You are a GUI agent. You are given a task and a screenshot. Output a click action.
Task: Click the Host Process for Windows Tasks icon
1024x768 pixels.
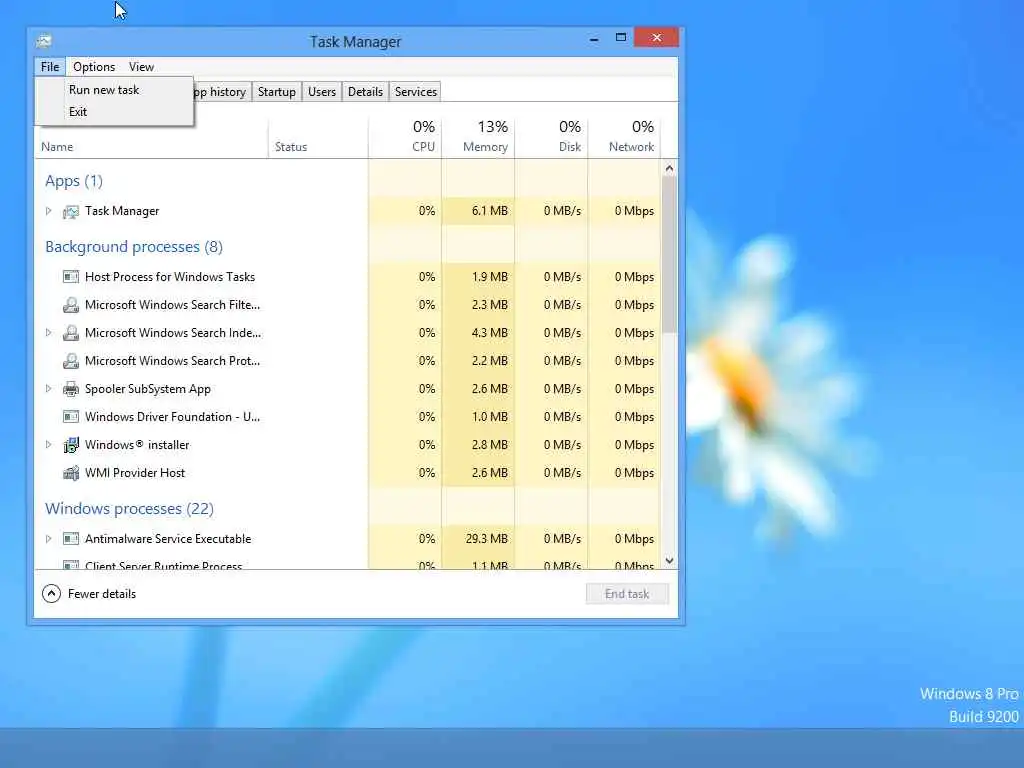pyautogui.click(x=71, y=277)
